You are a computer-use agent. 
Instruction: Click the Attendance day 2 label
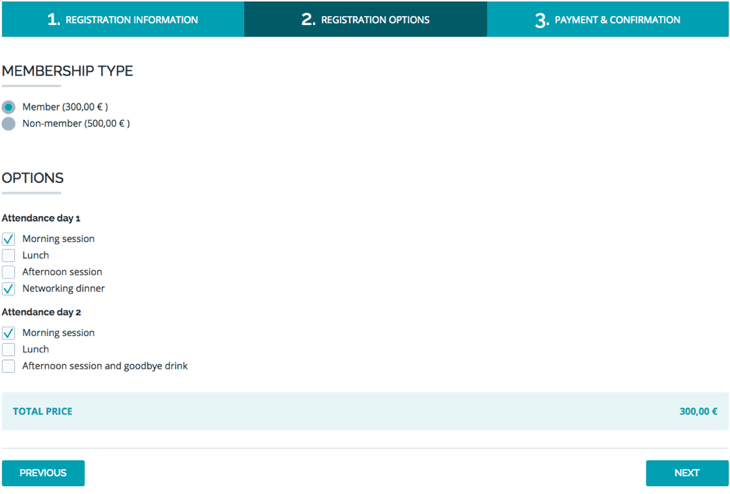(x=41, y=312)
